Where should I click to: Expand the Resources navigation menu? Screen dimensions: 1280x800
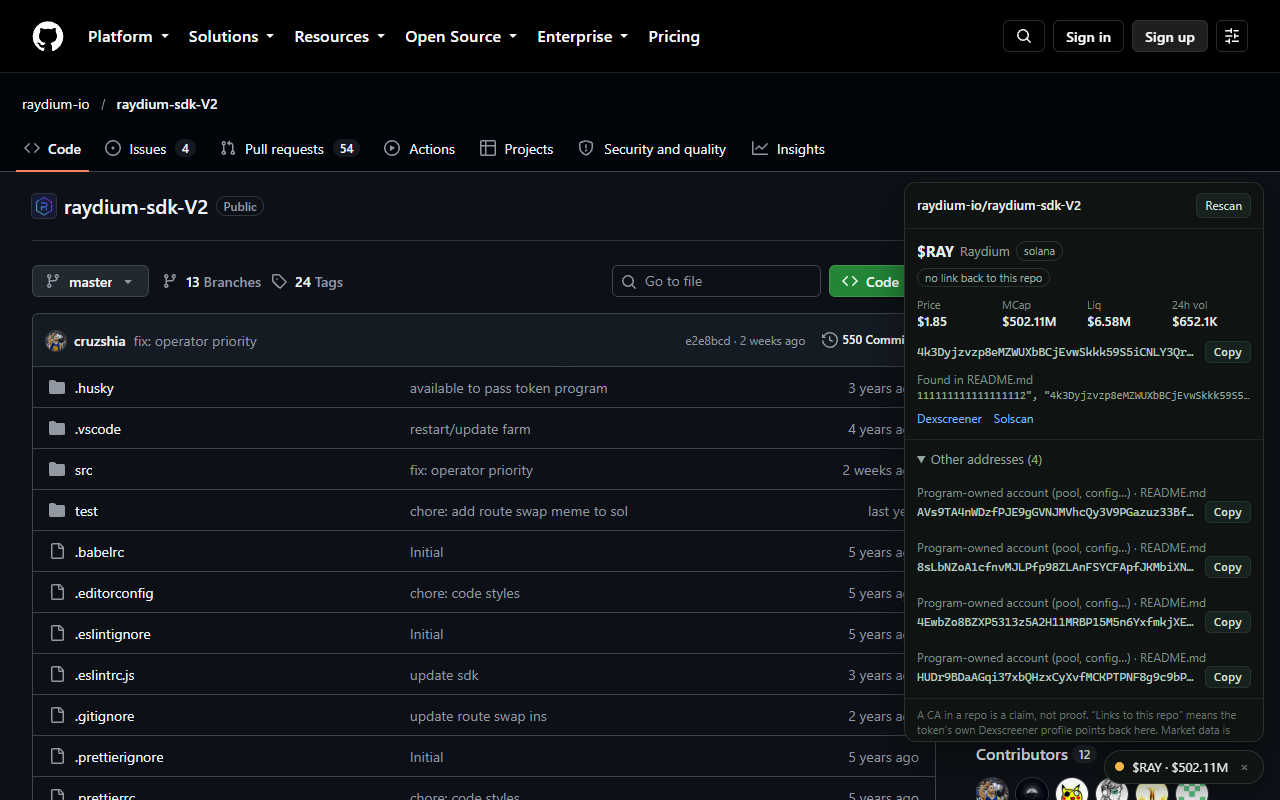click(x=339, y=37)
